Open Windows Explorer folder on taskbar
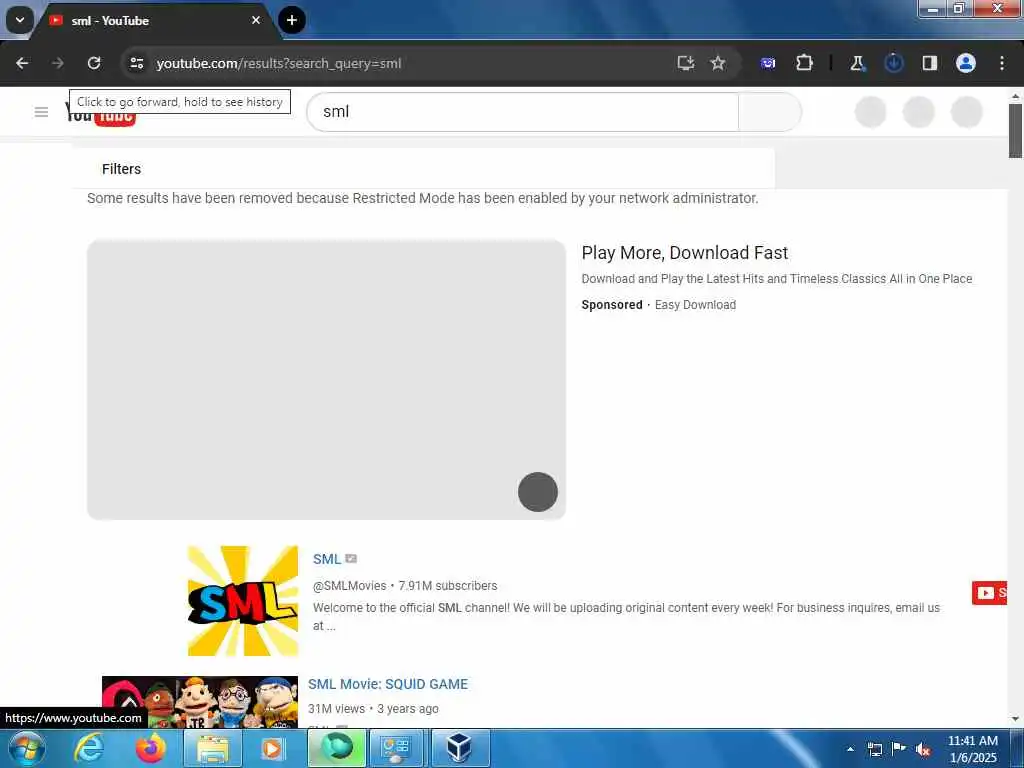The width and height of the screenshot is (1024, 768). (x=213, y=748)
